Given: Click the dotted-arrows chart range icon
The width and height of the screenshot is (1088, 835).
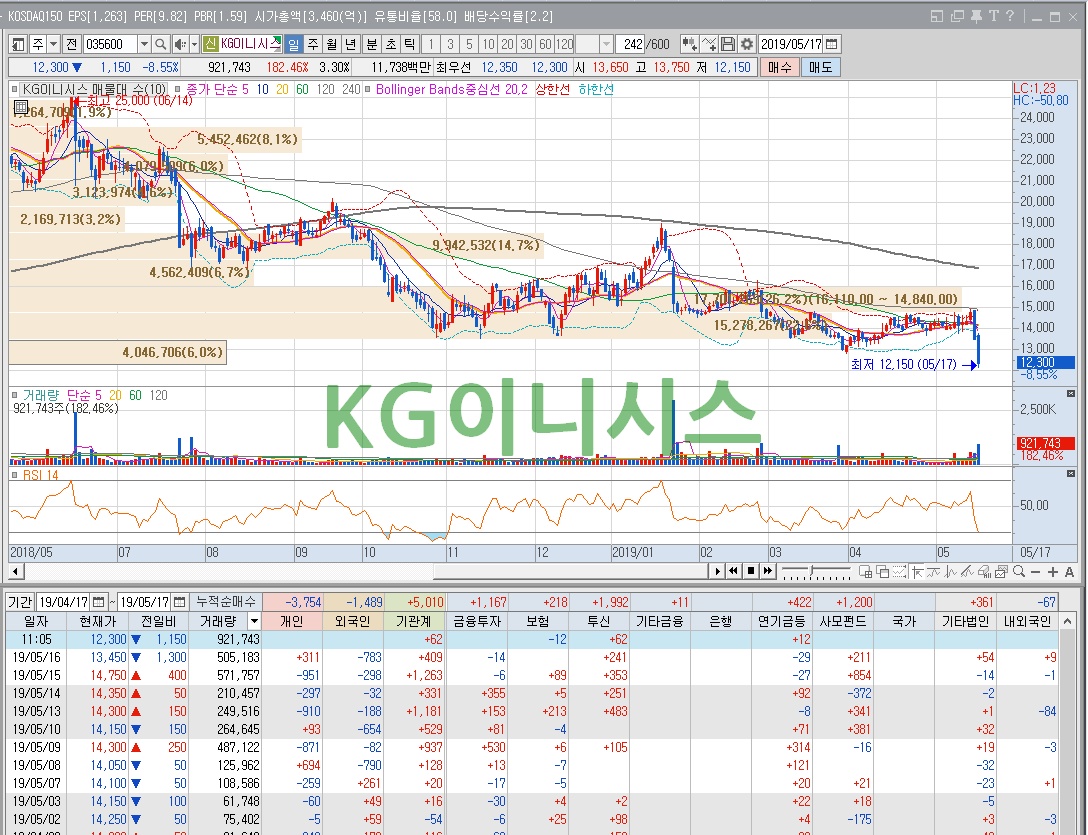Looking at the screenshot, I should [899, 571].
